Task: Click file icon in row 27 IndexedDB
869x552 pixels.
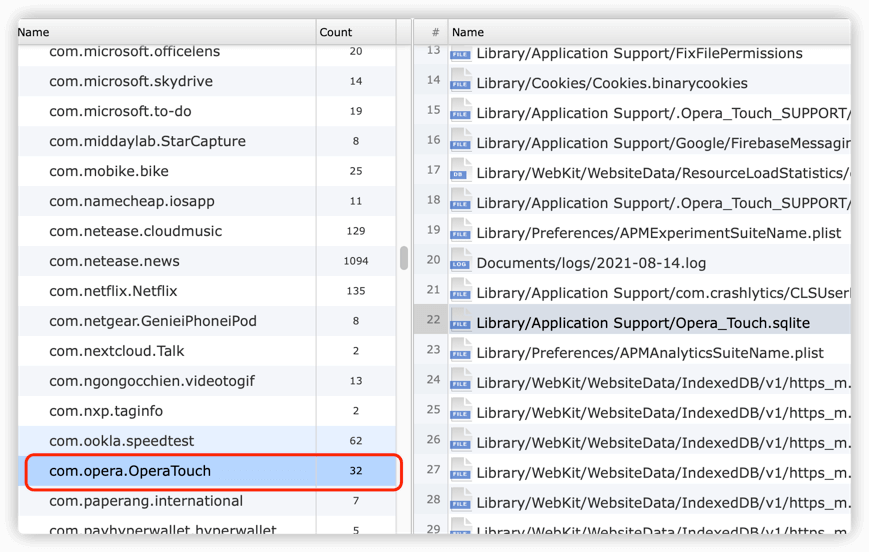Action: tap(460, 471)
